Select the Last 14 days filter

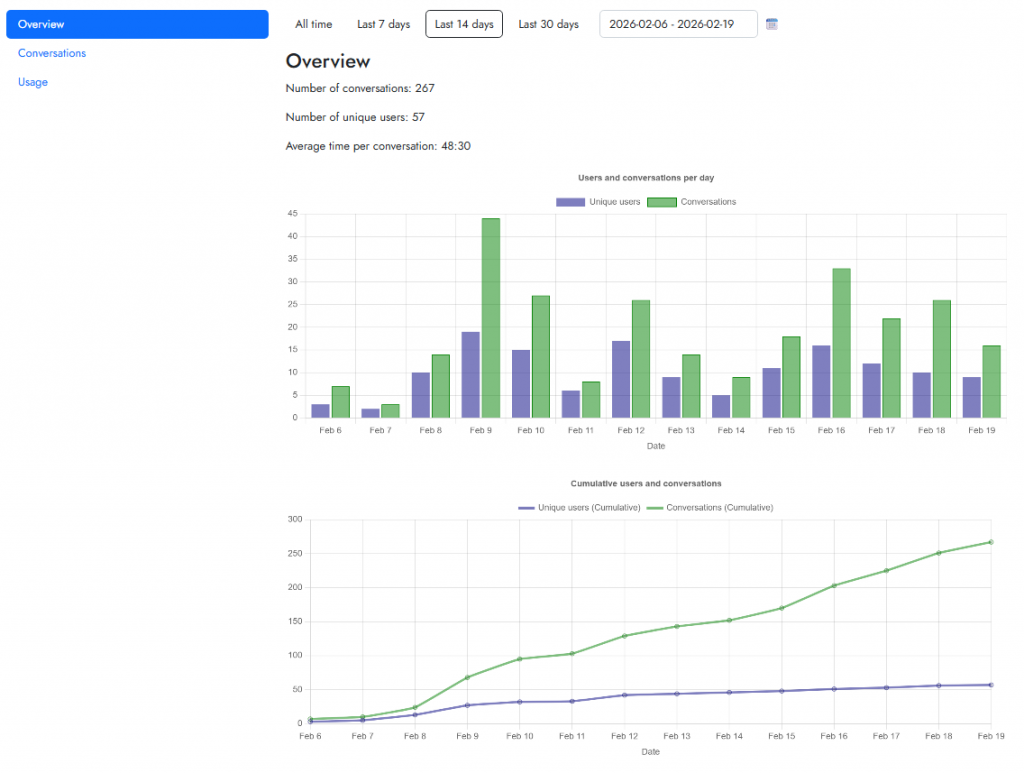pyautogui.click(x=464, y=24)
